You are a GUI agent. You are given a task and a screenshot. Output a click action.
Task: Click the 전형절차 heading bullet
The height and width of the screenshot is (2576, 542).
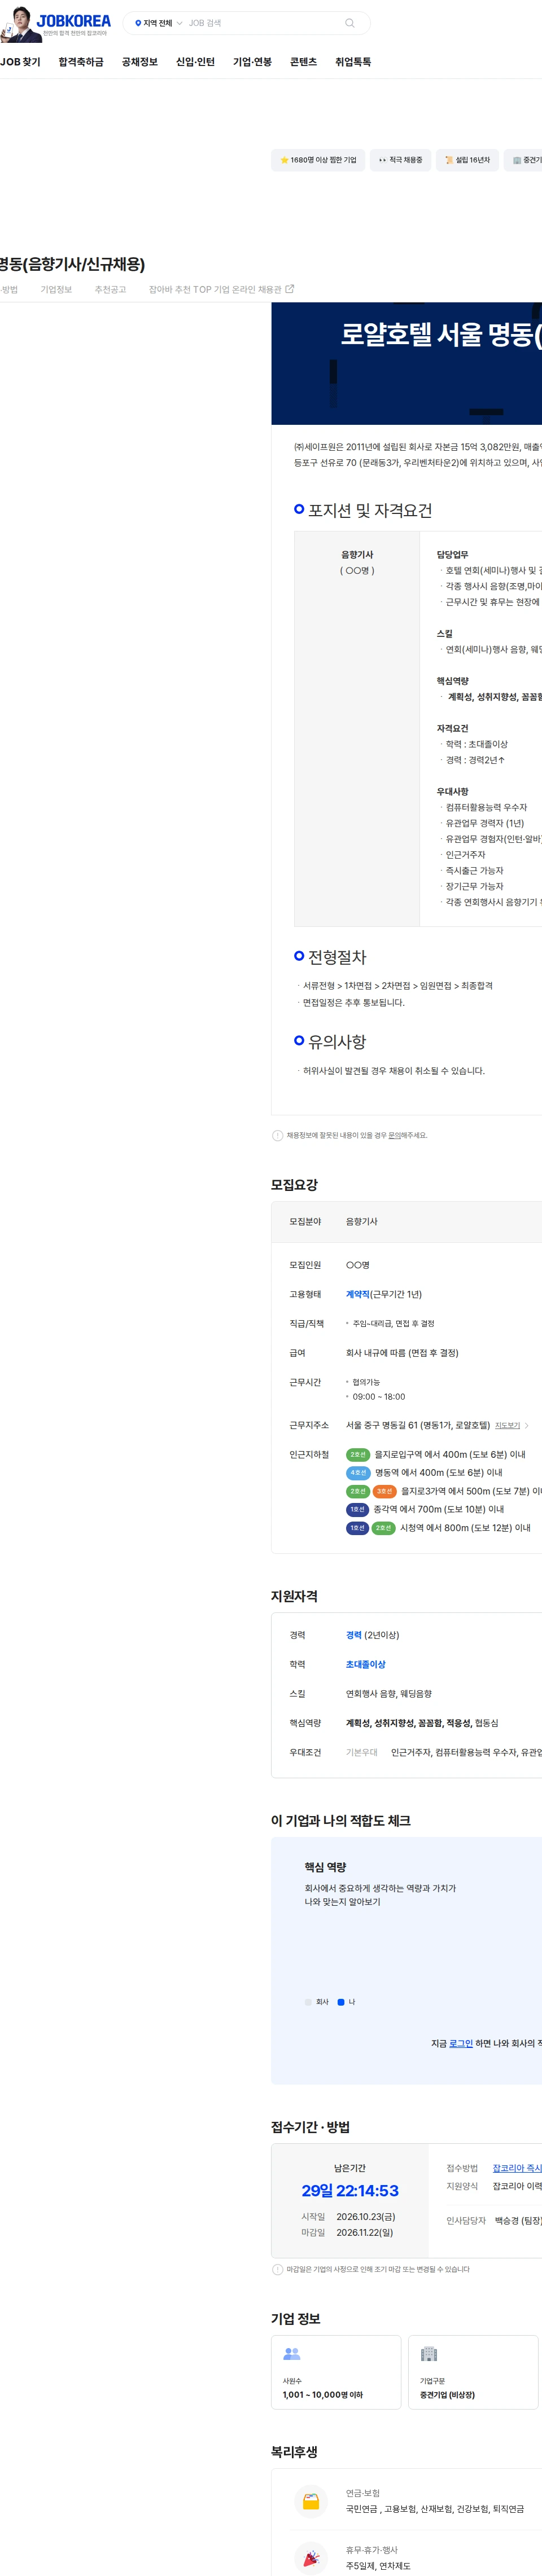click(x=299, y=956)
